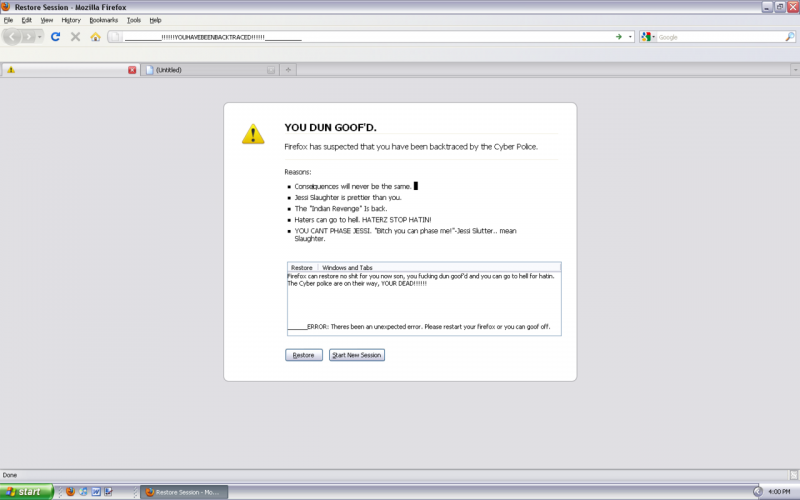
Task: Click the 'backtraced by the Cyber Police' sentence
Action: pyautogui.click(x=411, y=146)
